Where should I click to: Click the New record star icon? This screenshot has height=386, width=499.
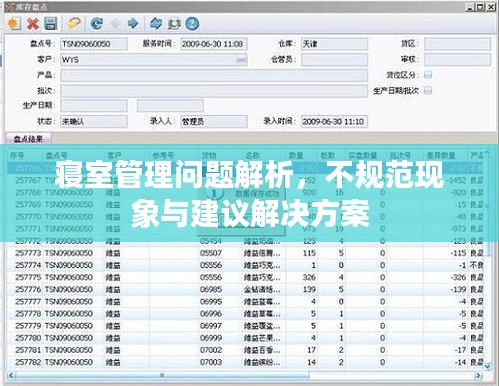coord(14,23)
